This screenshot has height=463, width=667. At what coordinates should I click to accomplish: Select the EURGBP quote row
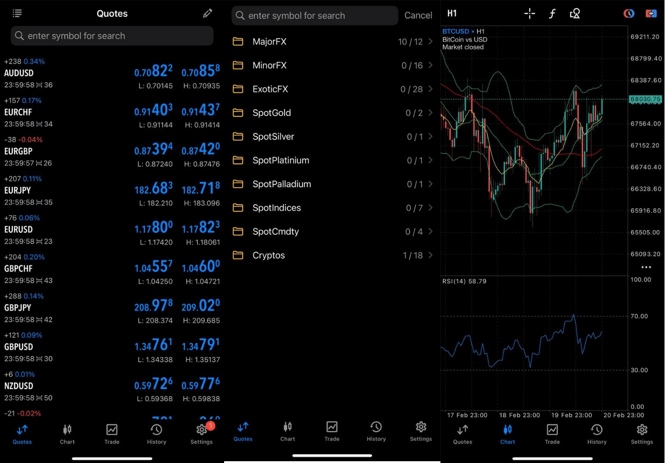(112, 151)
